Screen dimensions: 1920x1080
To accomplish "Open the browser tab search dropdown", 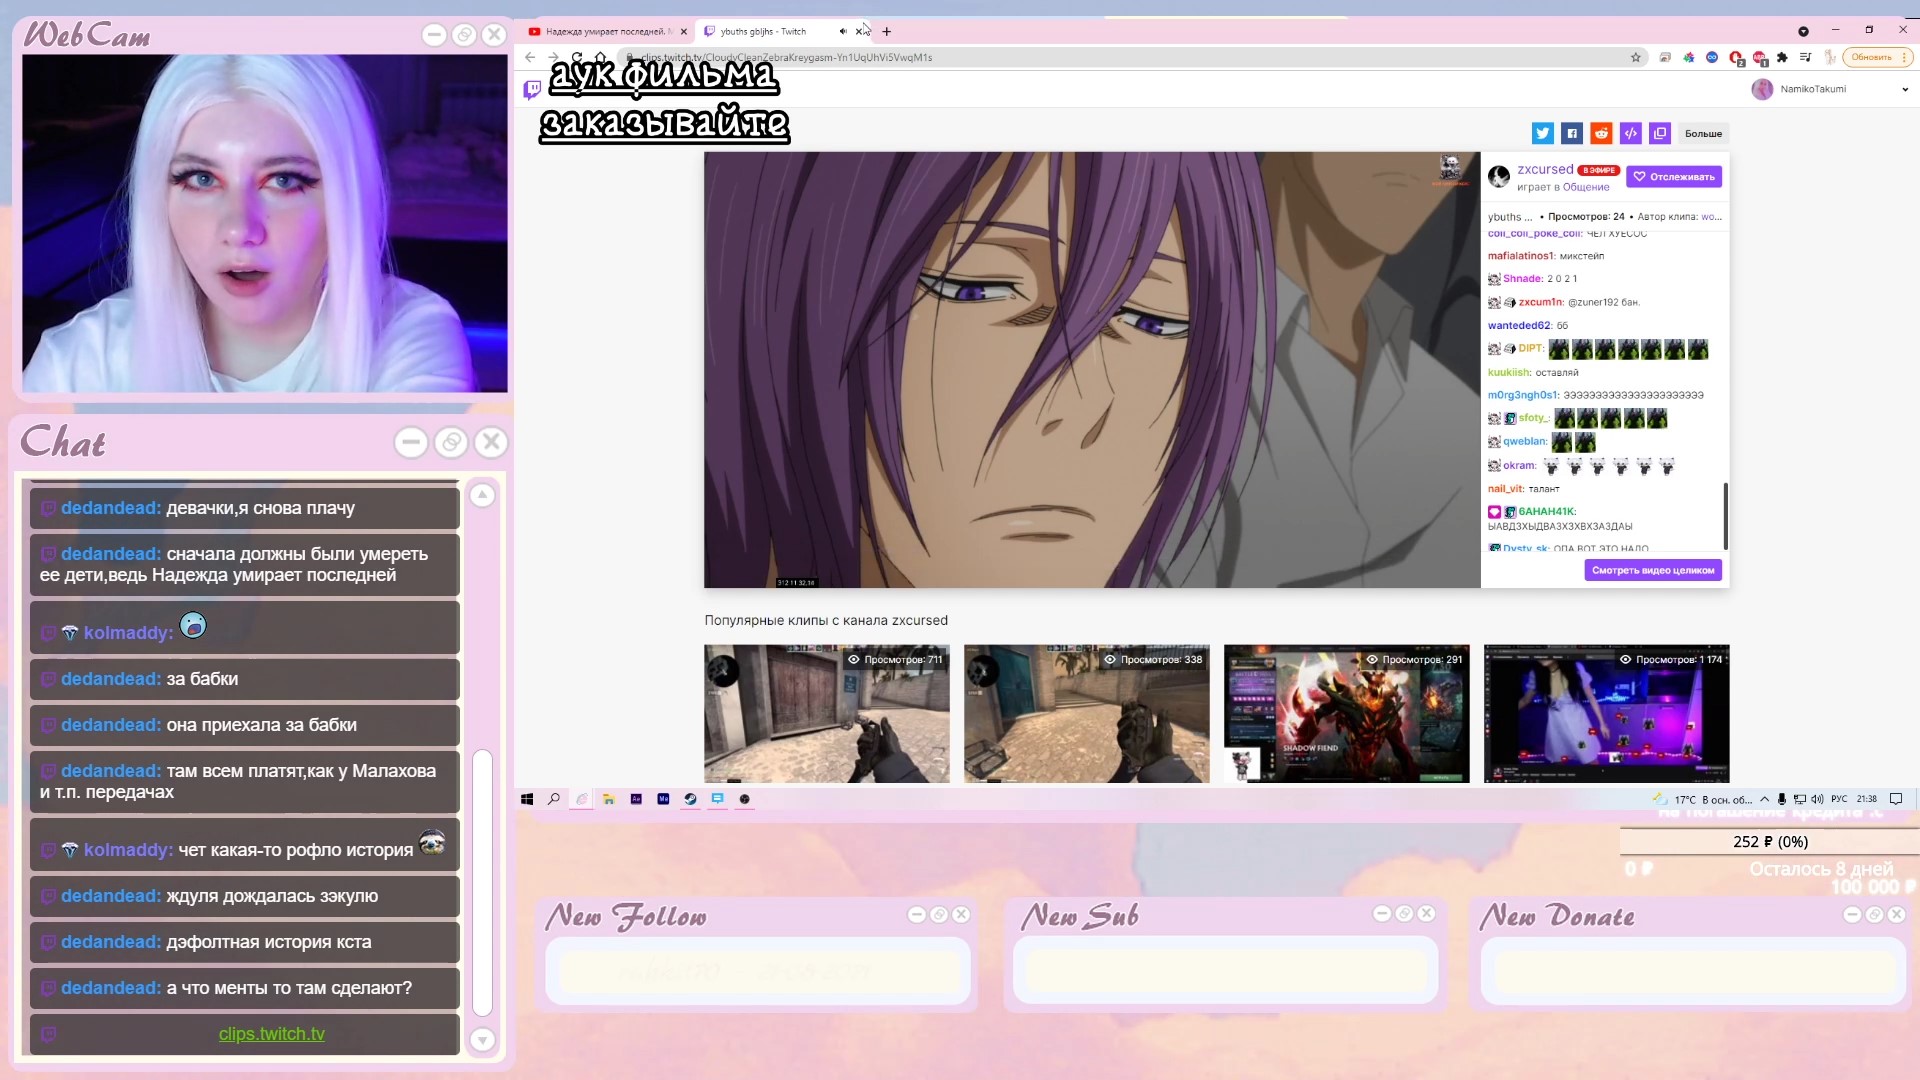I will 1803,31.
